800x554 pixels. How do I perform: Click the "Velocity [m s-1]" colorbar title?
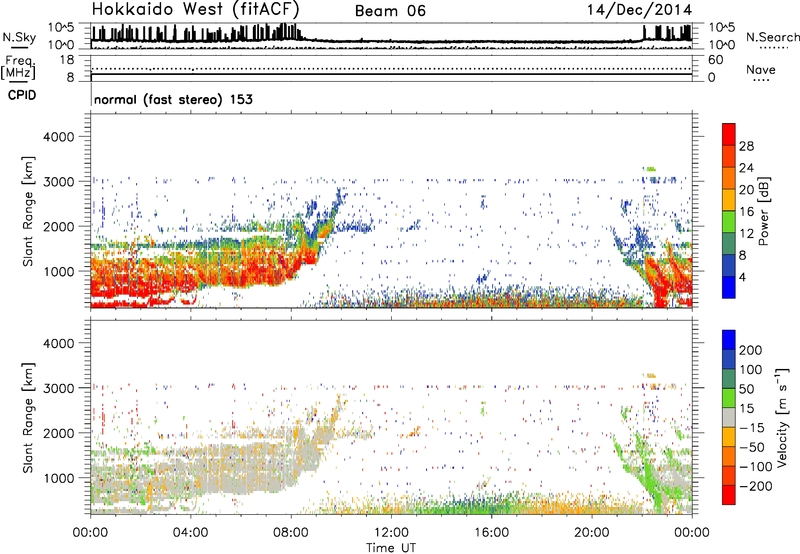(782, 417)
